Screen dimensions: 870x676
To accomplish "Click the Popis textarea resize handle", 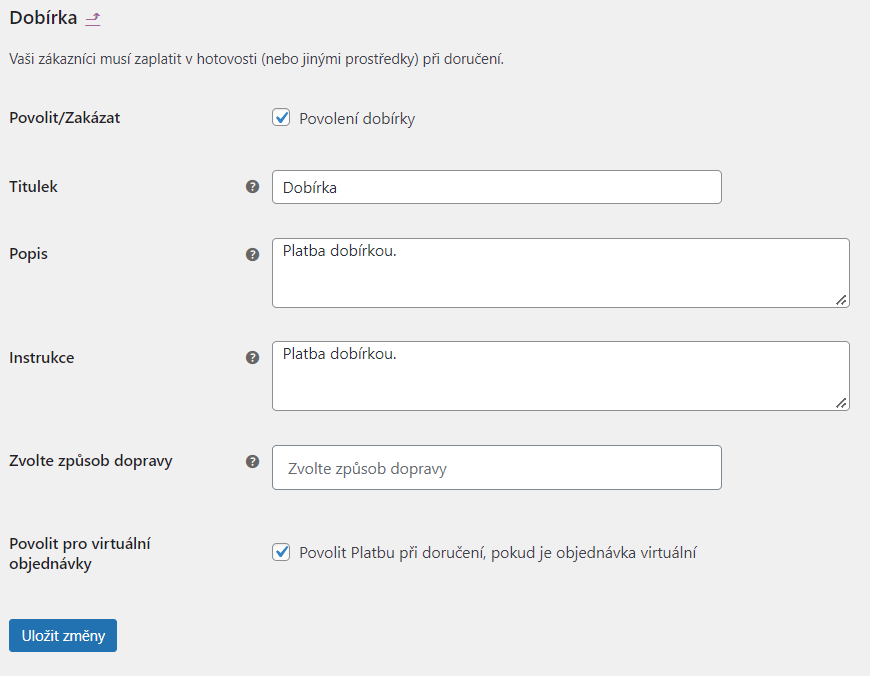I will [841, 299].
